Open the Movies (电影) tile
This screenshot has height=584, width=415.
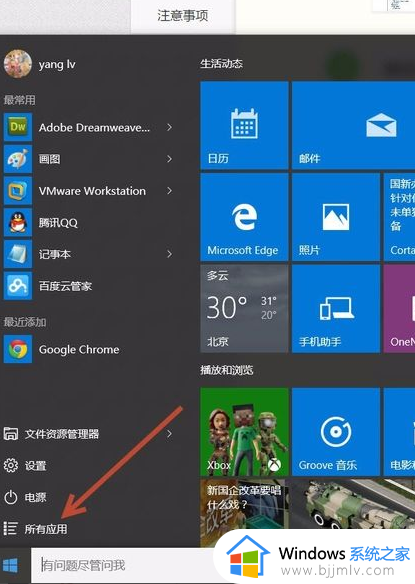(399, 432)
